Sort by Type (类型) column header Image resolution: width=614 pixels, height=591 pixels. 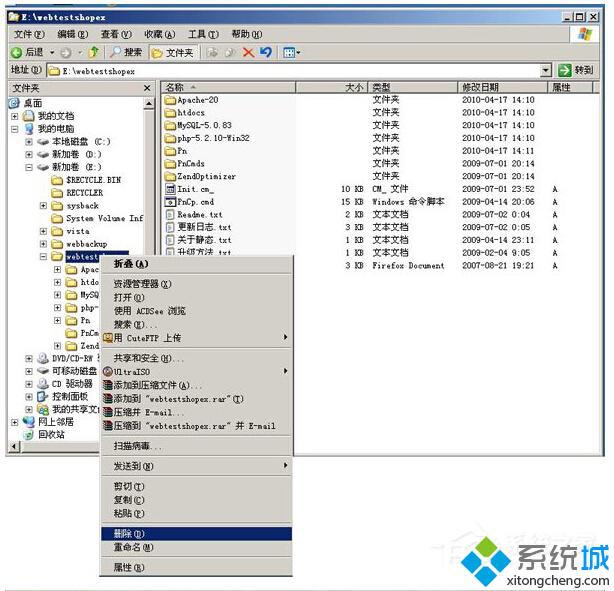click(x=413, y=87)
